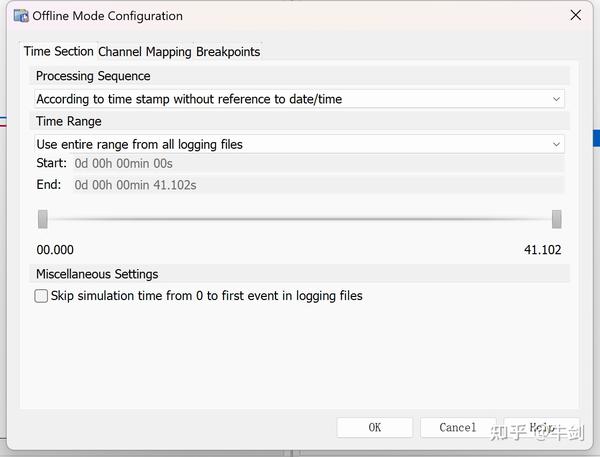
Task: Click the left time range slider handle
Action: (43, 219)
